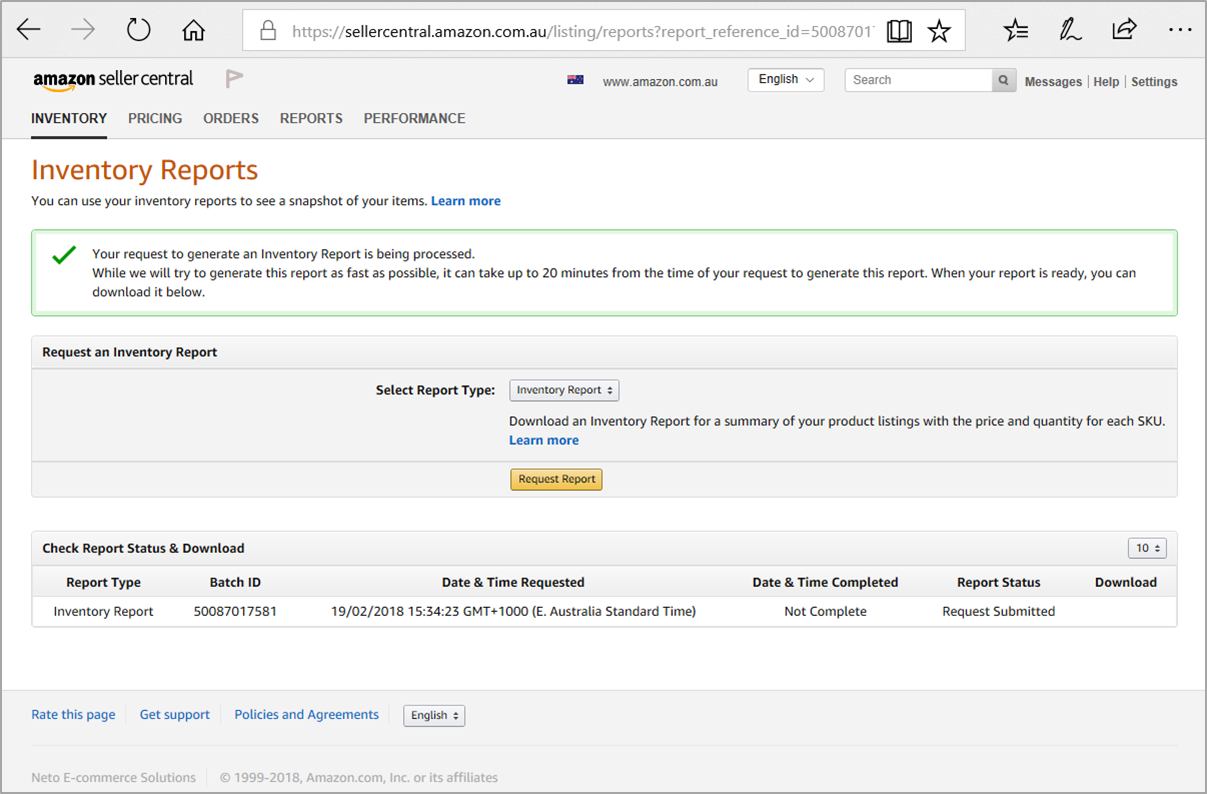Click the Request Submitted status cell
This screenshot has height=794, width=1207.
pyautogui.click(x=998, y=611)
